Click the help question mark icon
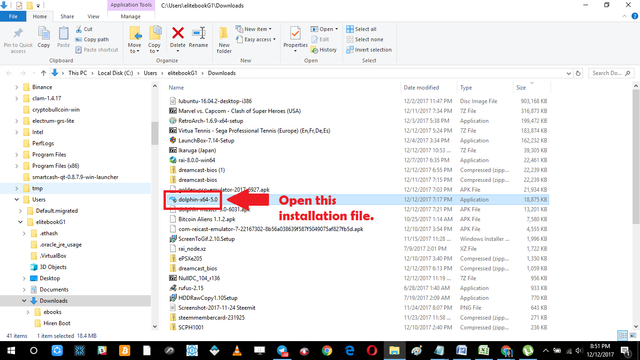This screenshot has height=360, width=640. pyautogui.click(x=635, y=16)
